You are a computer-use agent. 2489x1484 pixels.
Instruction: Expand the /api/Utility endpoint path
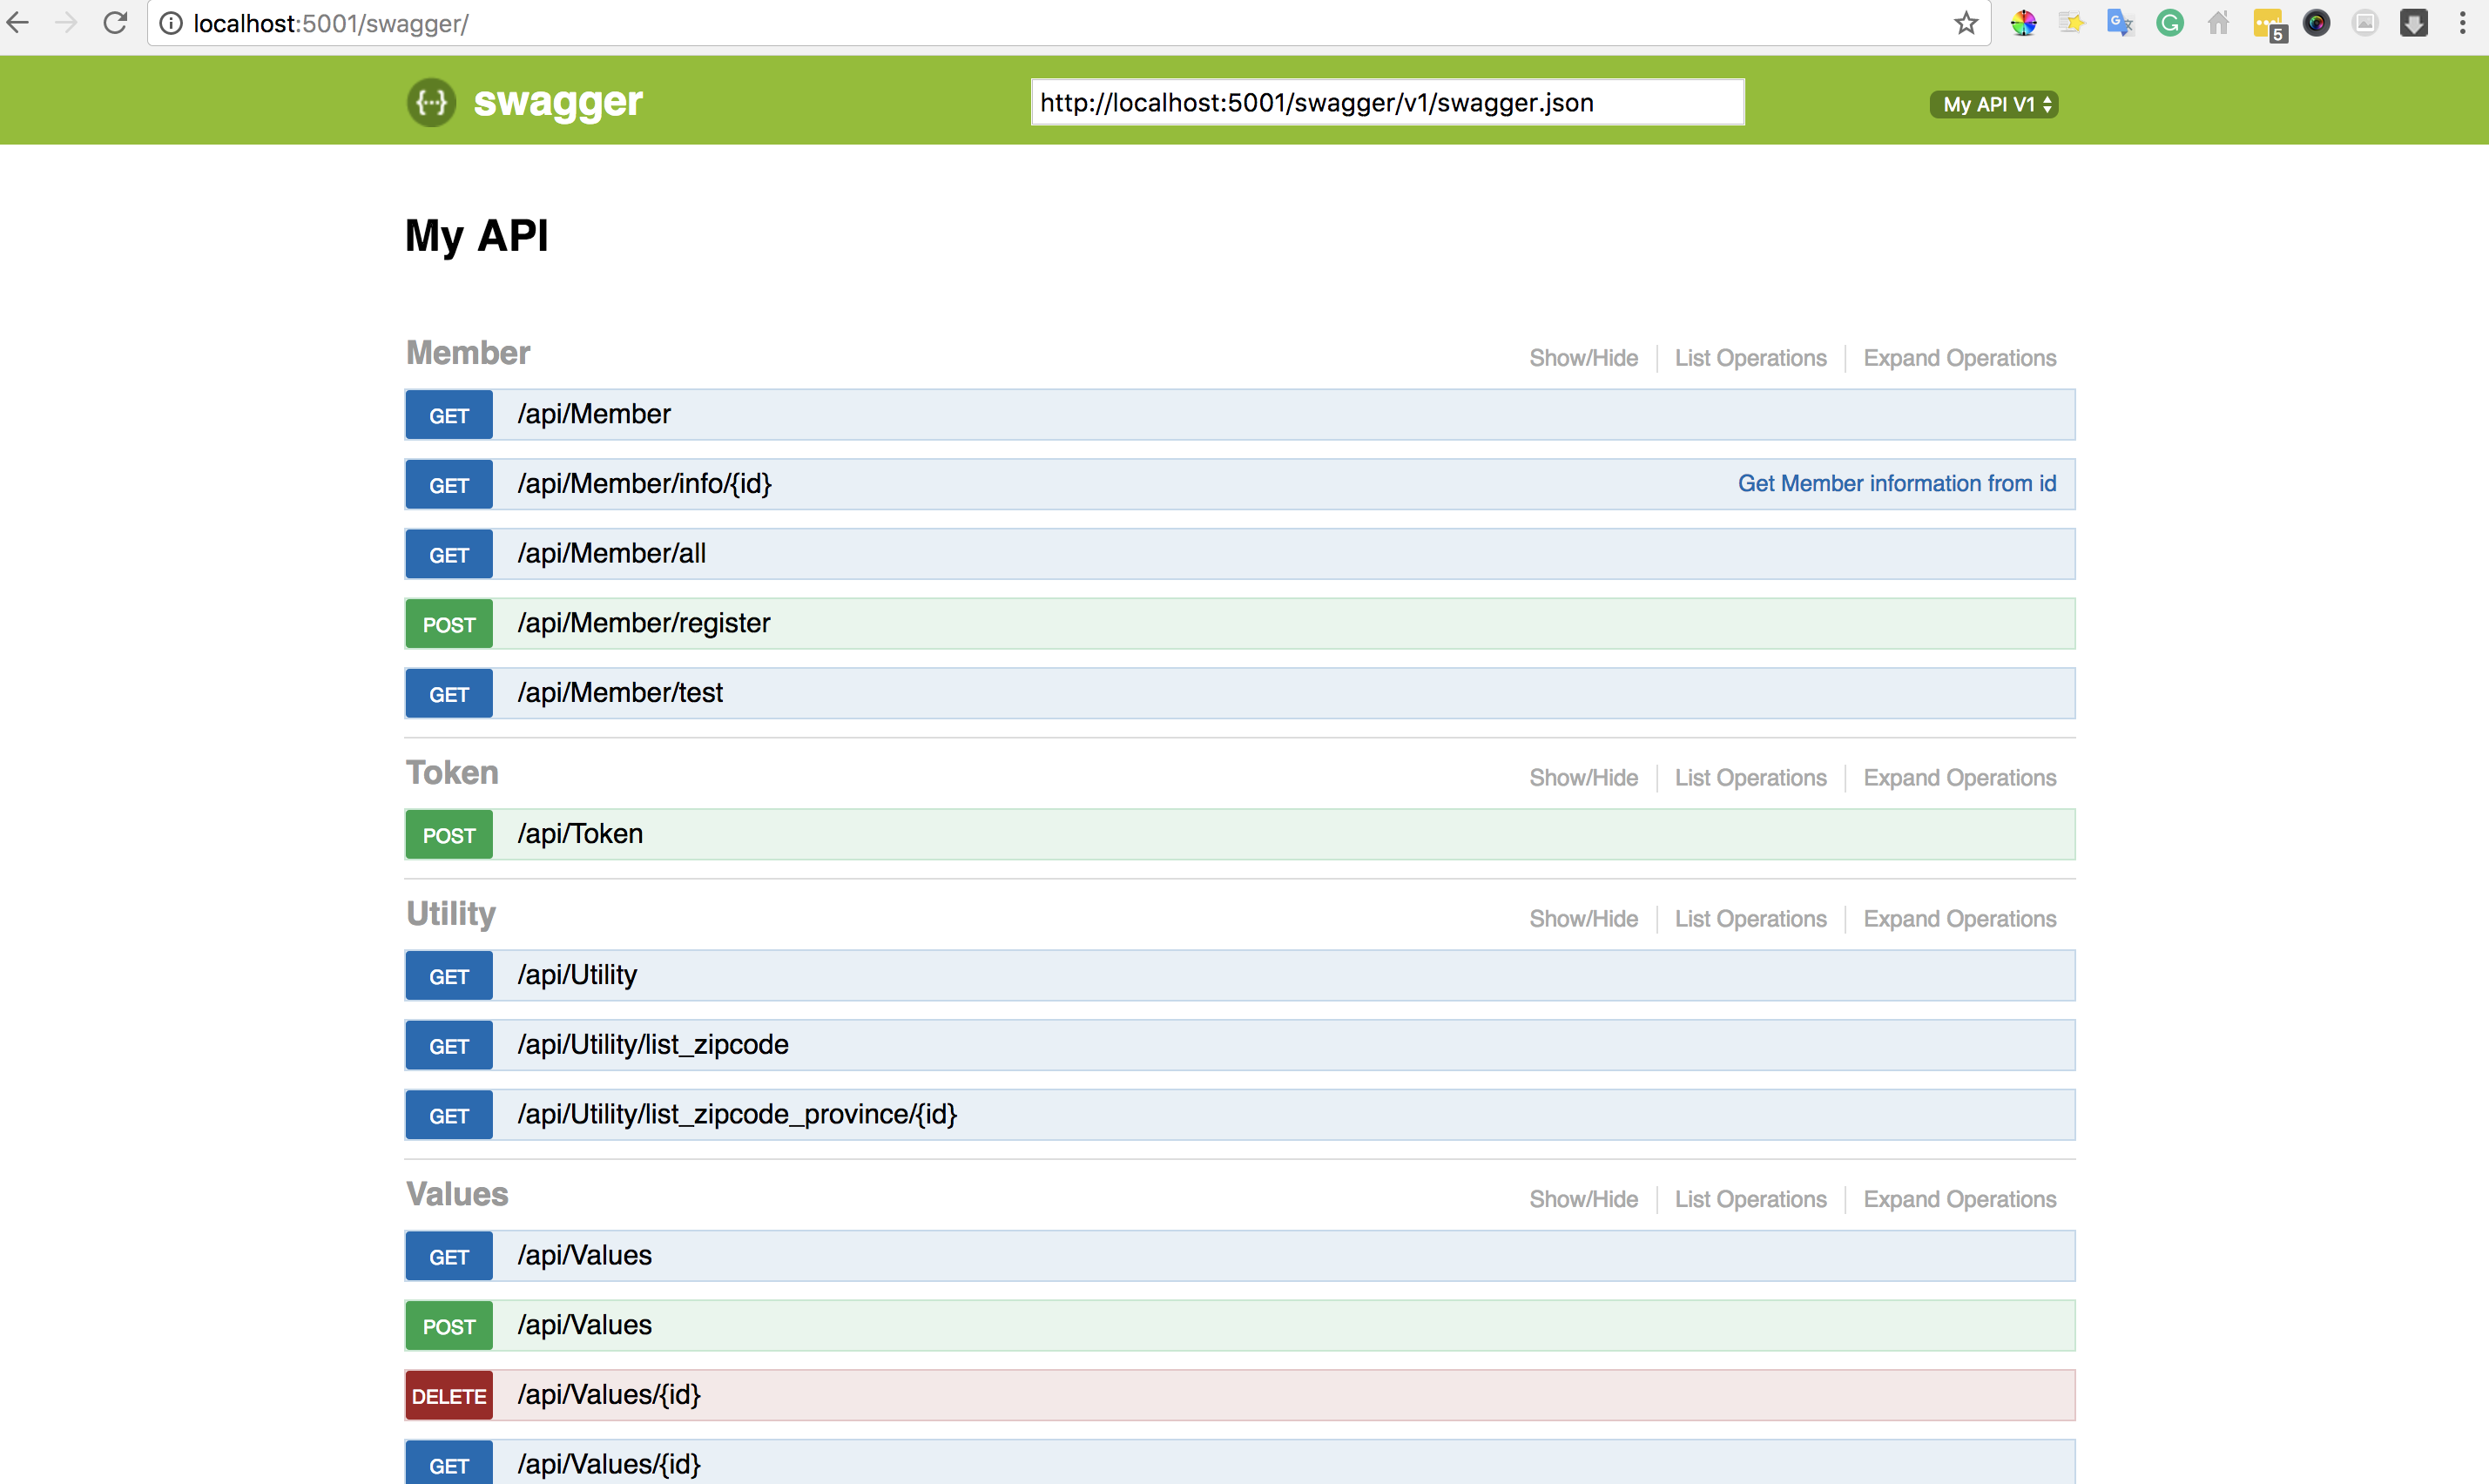pos(577,975)
